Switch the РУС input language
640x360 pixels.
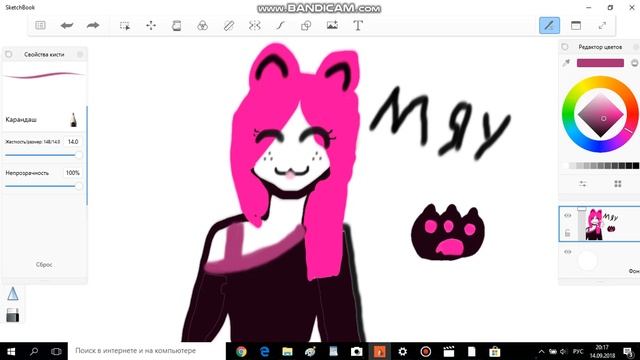click(578, 351)
